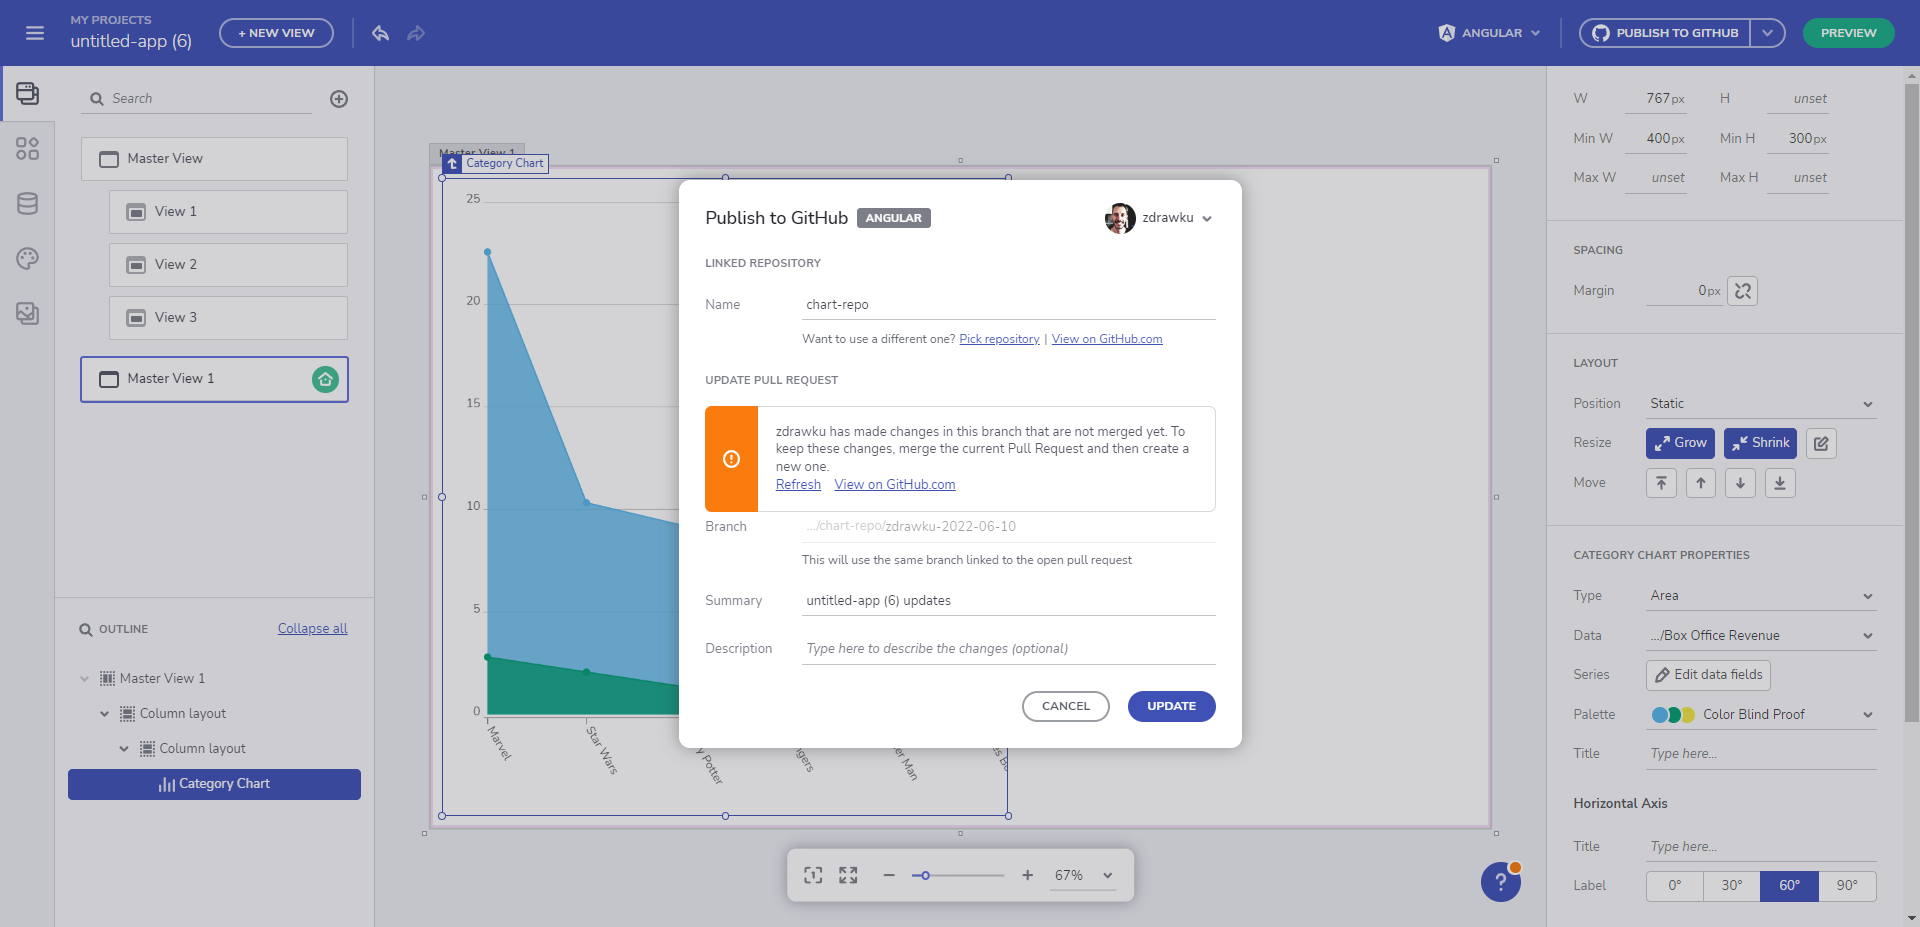Screen dimensions: 1920x927
Task: Toggle the Grow resize option
Action: (x=1680, y=443)
